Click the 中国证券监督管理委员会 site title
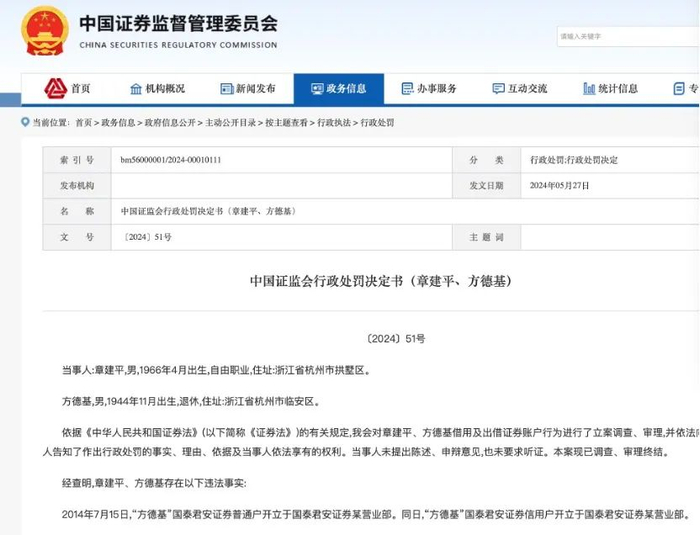Image resolution: width=700 pixels, height=535 pixels. (179, 23)
